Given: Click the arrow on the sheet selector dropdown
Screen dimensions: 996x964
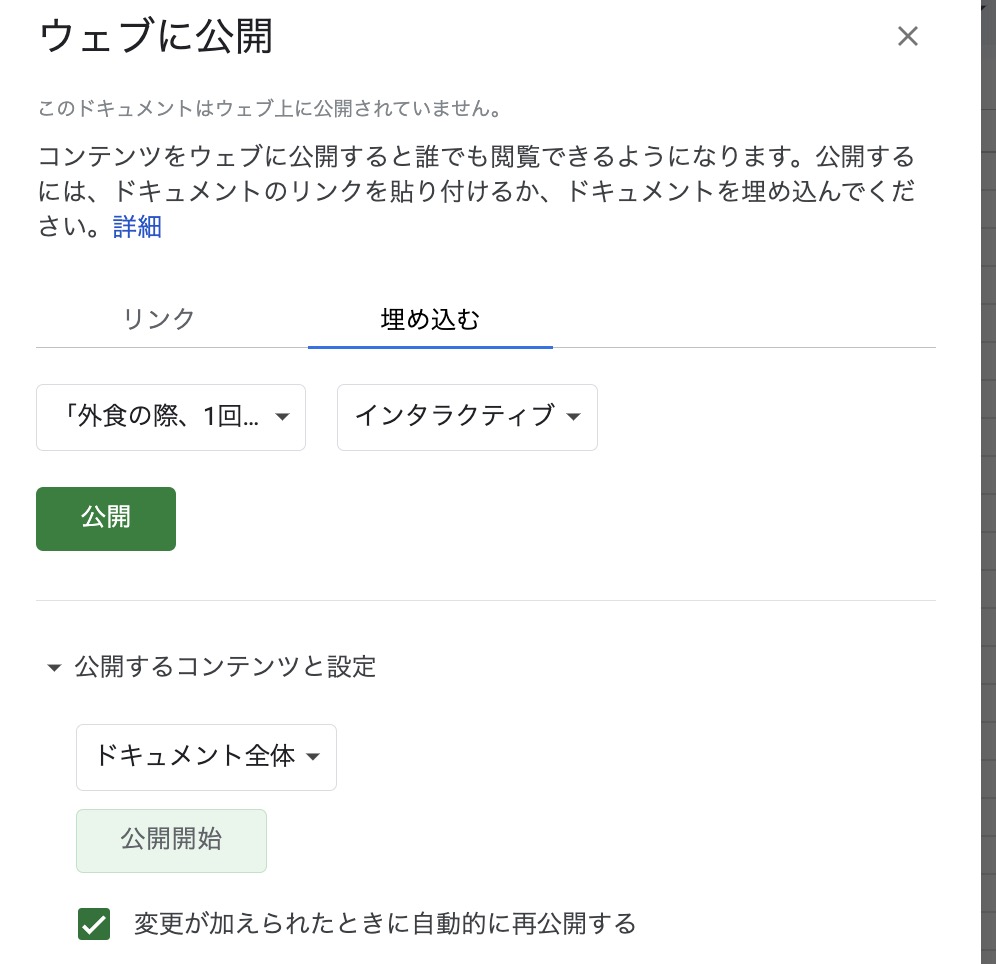Looking at the screenshot, I should 282,417.
